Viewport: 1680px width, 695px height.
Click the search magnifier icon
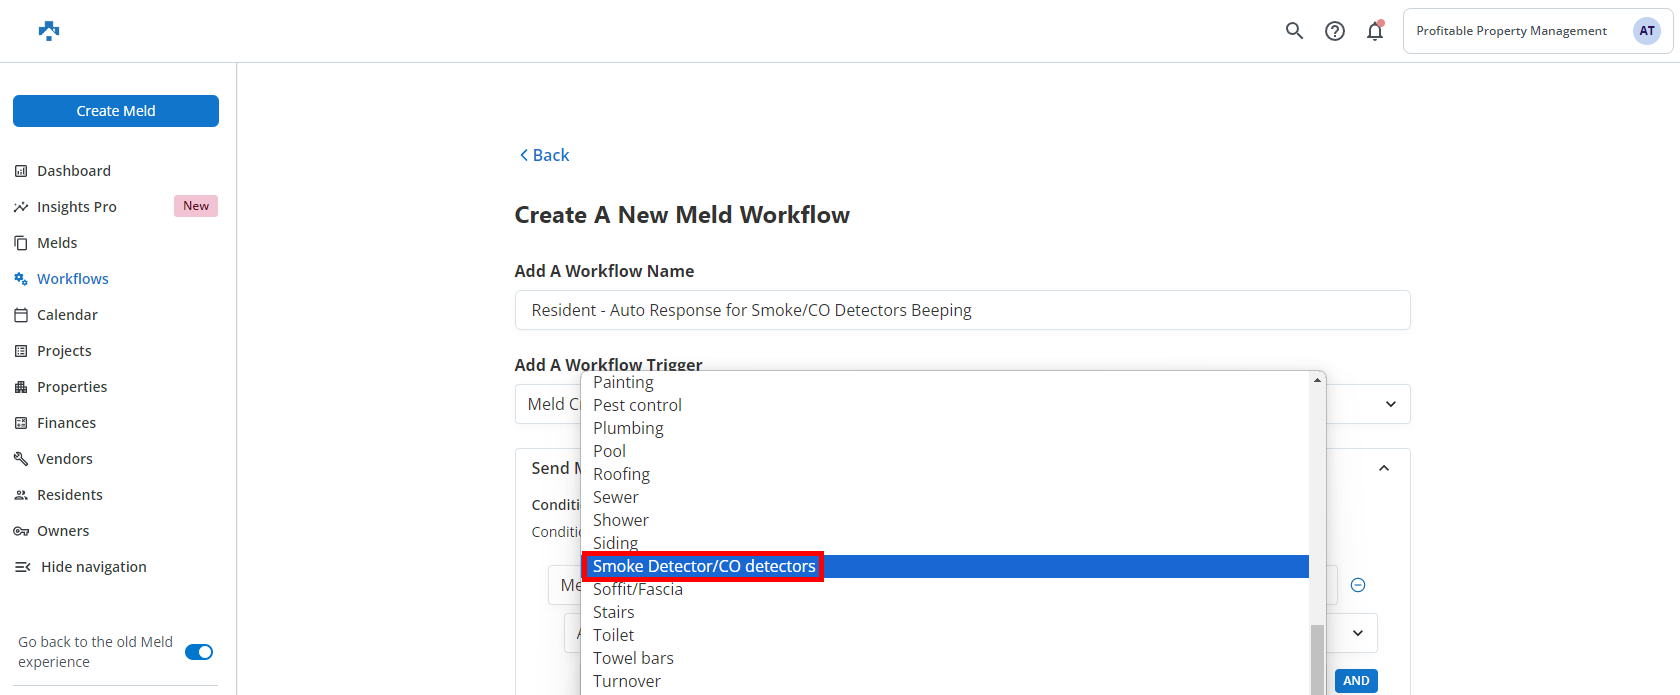coord(1294,31)
